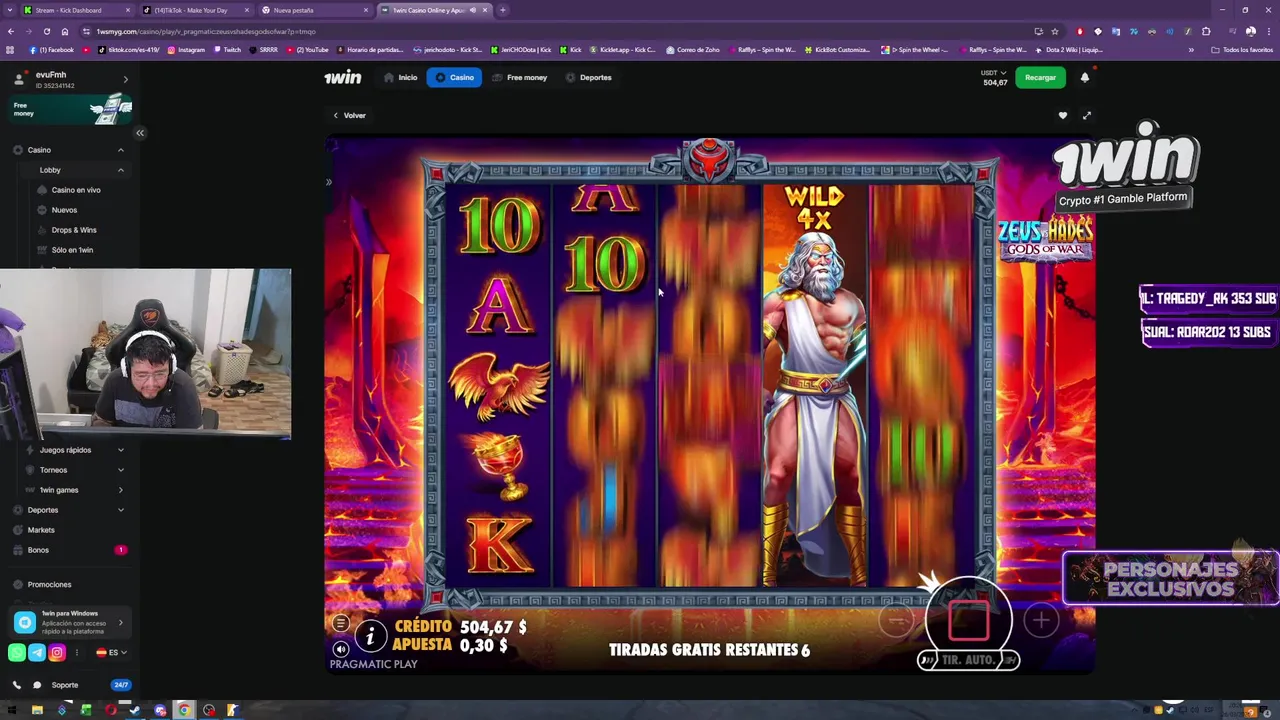Open the Extensions puzzle icon
The image size is (1280, 720).
1206,31
